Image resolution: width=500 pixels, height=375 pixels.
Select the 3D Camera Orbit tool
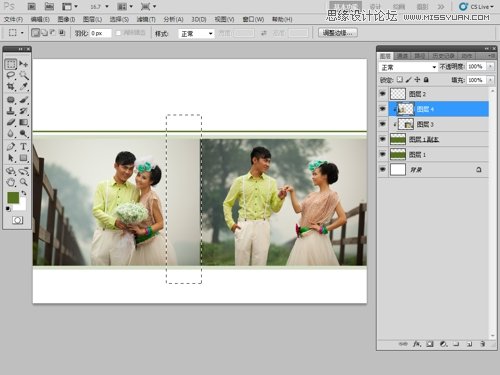24,171
